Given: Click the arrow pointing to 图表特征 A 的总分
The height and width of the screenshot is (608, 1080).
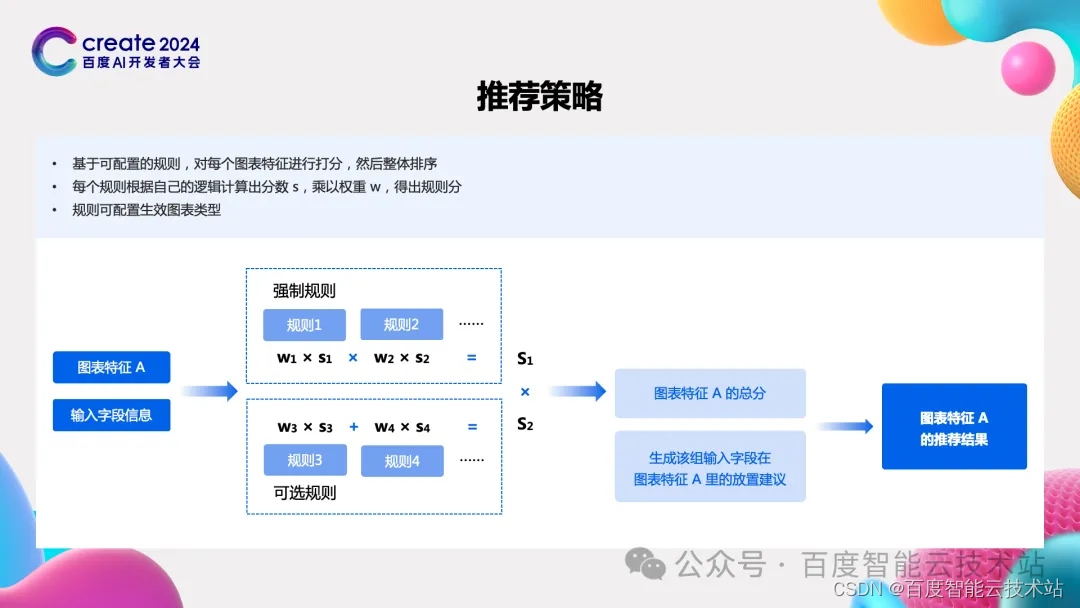Looking at the screenshot, I should tap(577, 391).
